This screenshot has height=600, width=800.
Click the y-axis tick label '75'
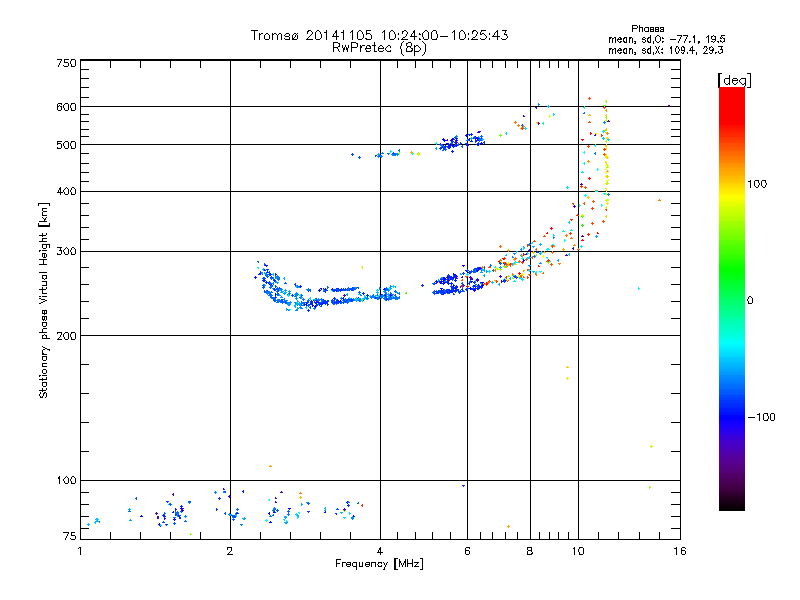click(x=69, y=536)
